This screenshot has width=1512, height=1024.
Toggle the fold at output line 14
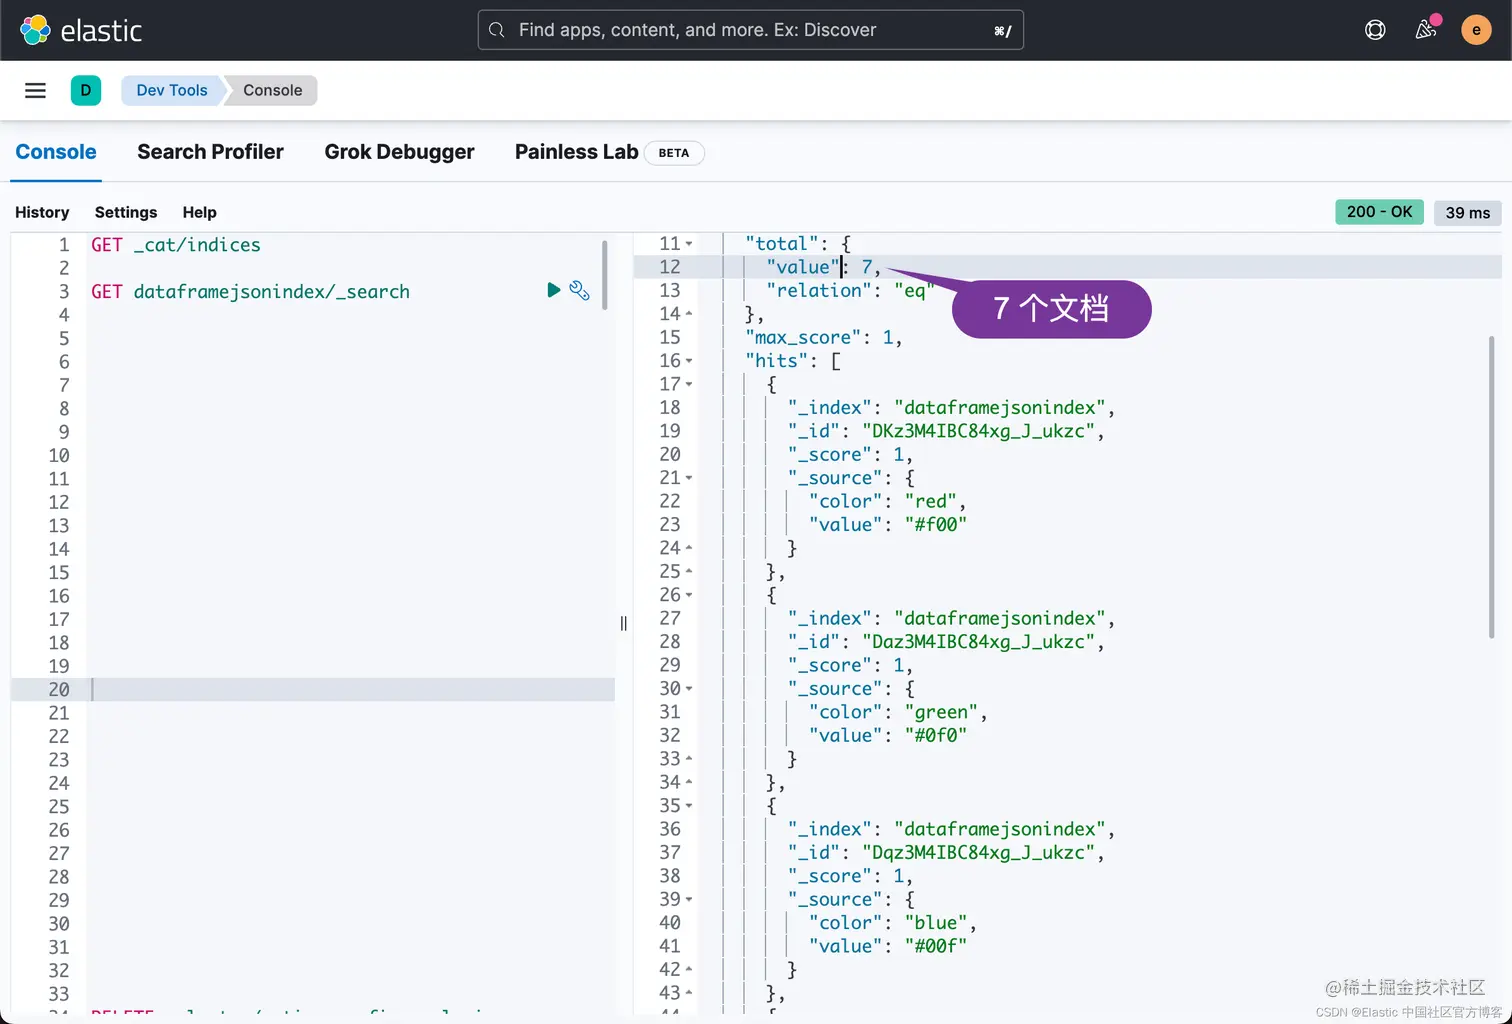point(689,314)
